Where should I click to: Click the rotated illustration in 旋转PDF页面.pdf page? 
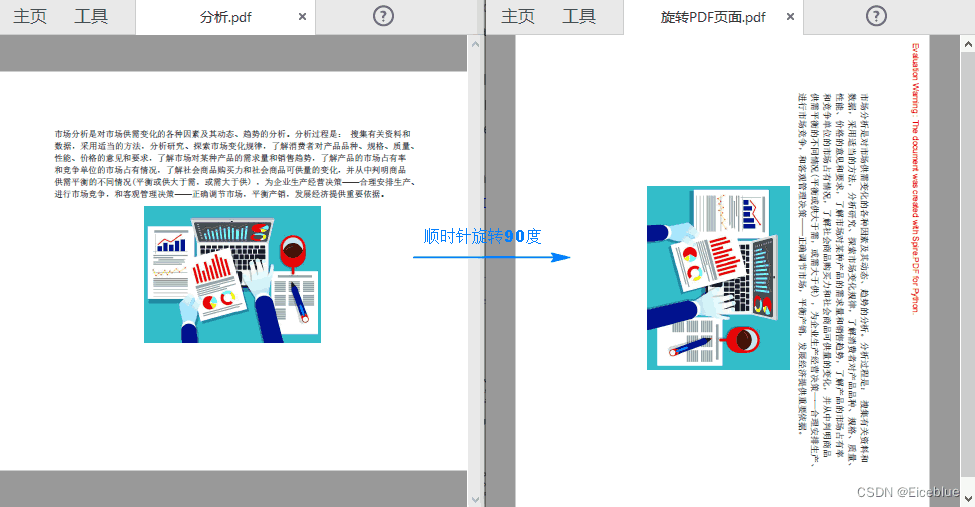718,278
